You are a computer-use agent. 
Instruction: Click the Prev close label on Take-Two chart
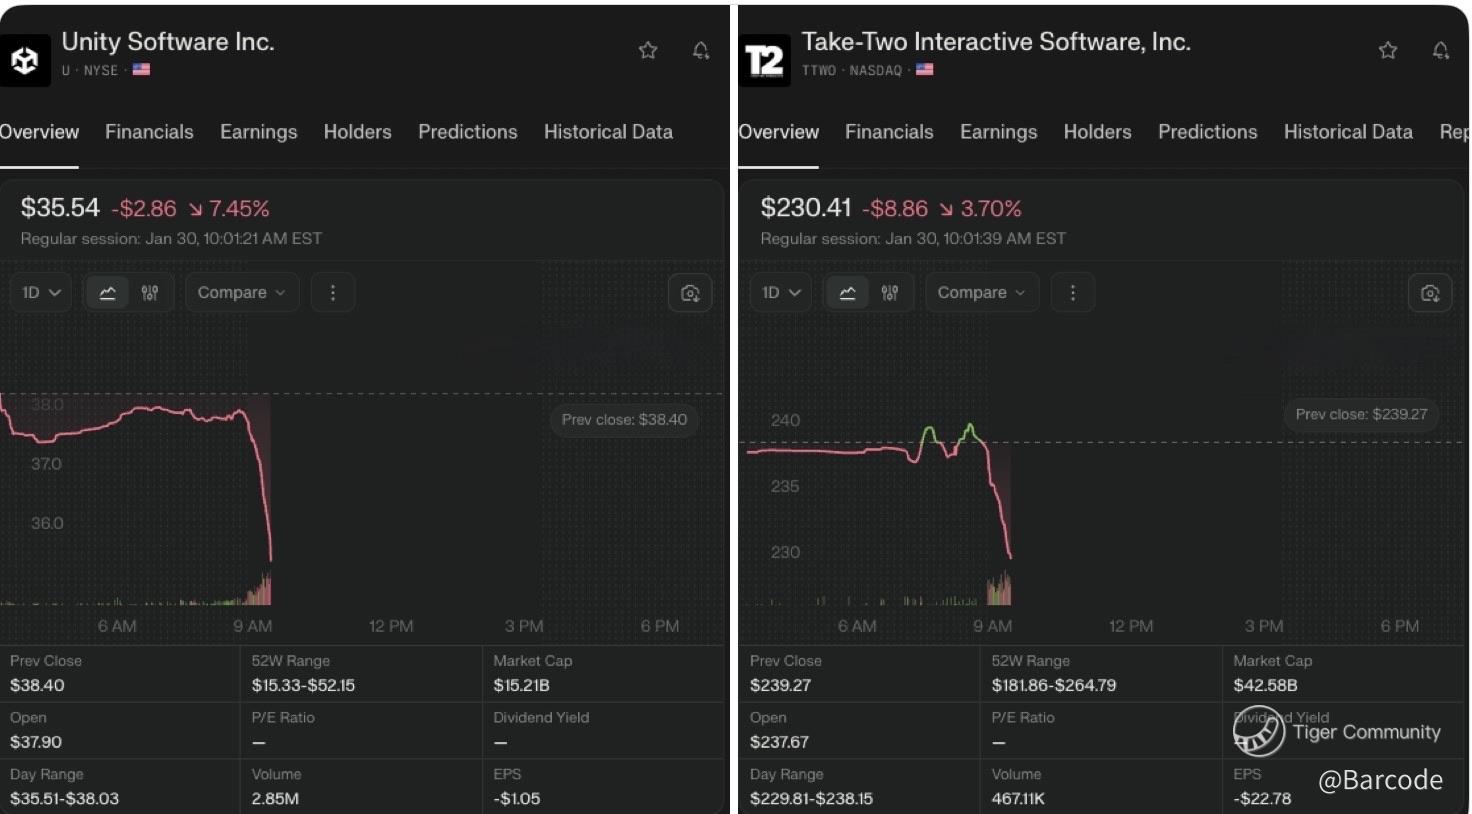pos(1360,414)
